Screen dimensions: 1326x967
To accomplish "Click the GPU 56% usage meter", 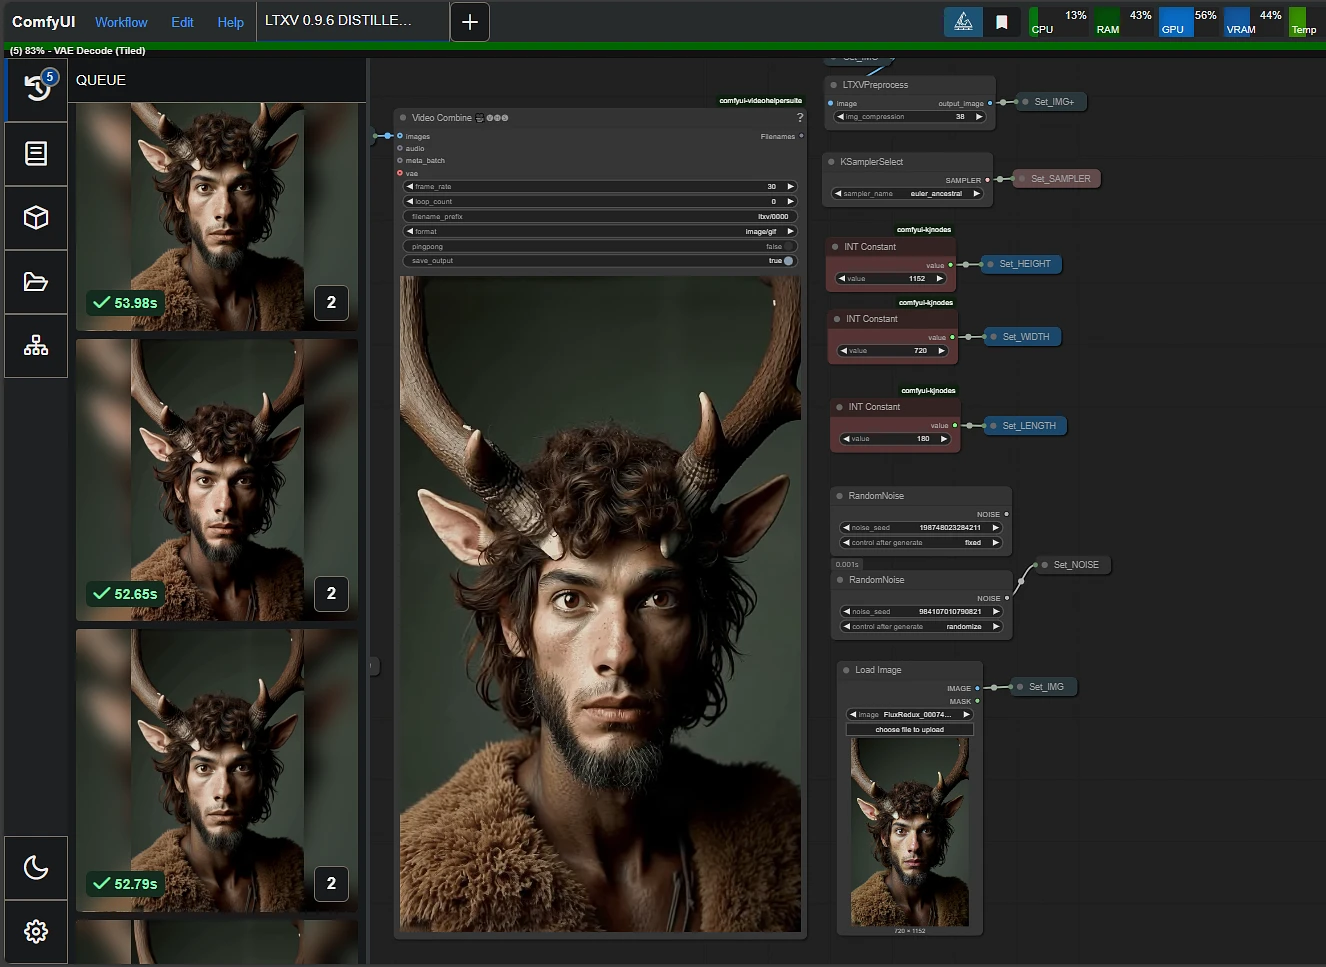I will 1189,22.
